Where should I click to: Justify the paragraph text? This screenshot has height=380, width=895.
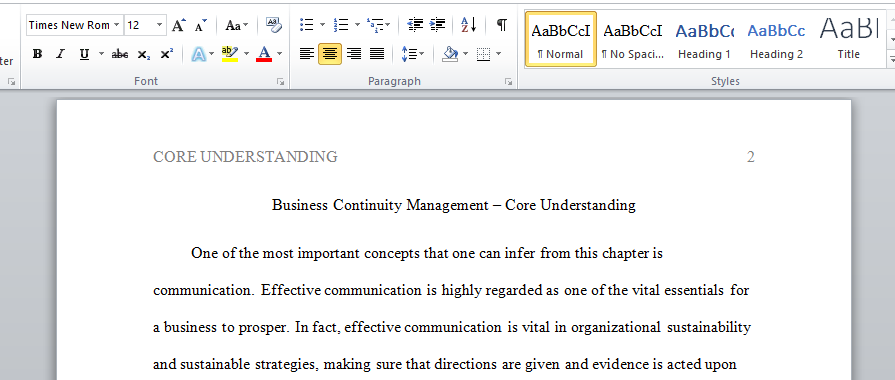377,54
